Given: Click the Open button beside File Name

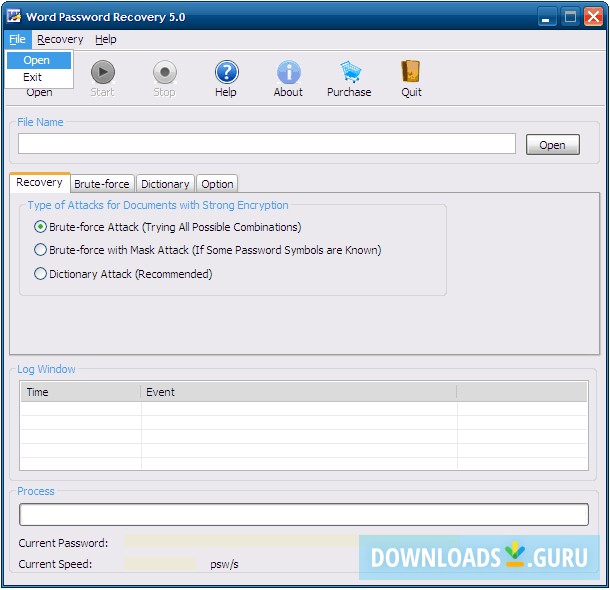Looking at the screenshot, I should coord(552,145).
